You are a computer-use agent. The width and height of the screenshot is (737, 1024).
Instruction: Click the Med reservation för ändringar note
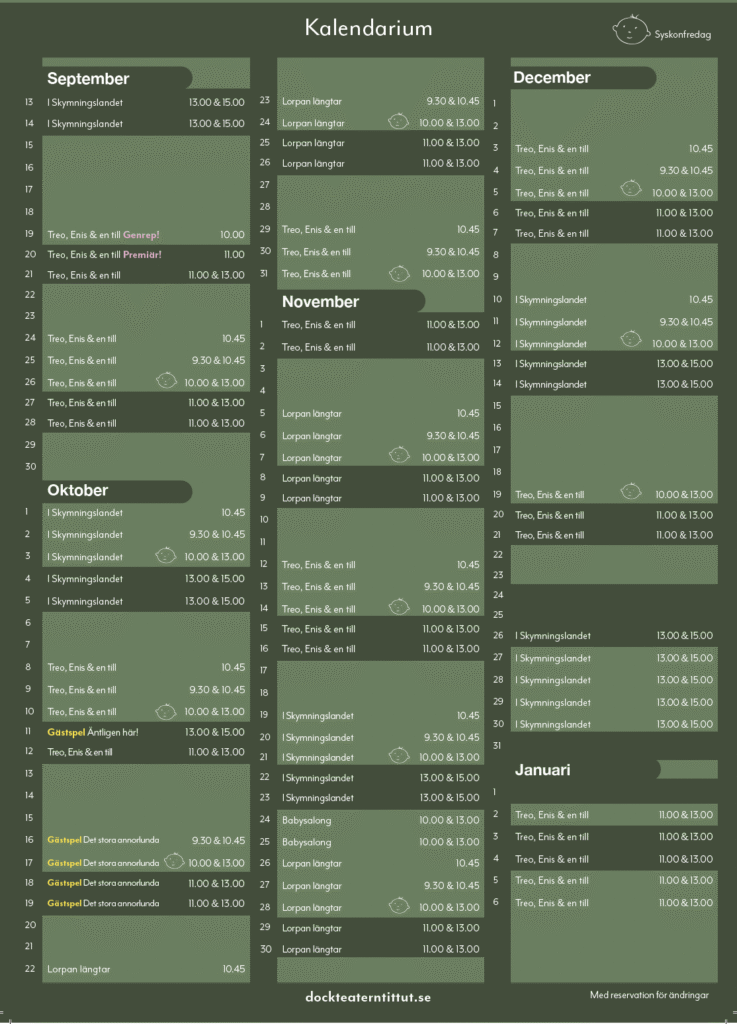tap(651, 996)
